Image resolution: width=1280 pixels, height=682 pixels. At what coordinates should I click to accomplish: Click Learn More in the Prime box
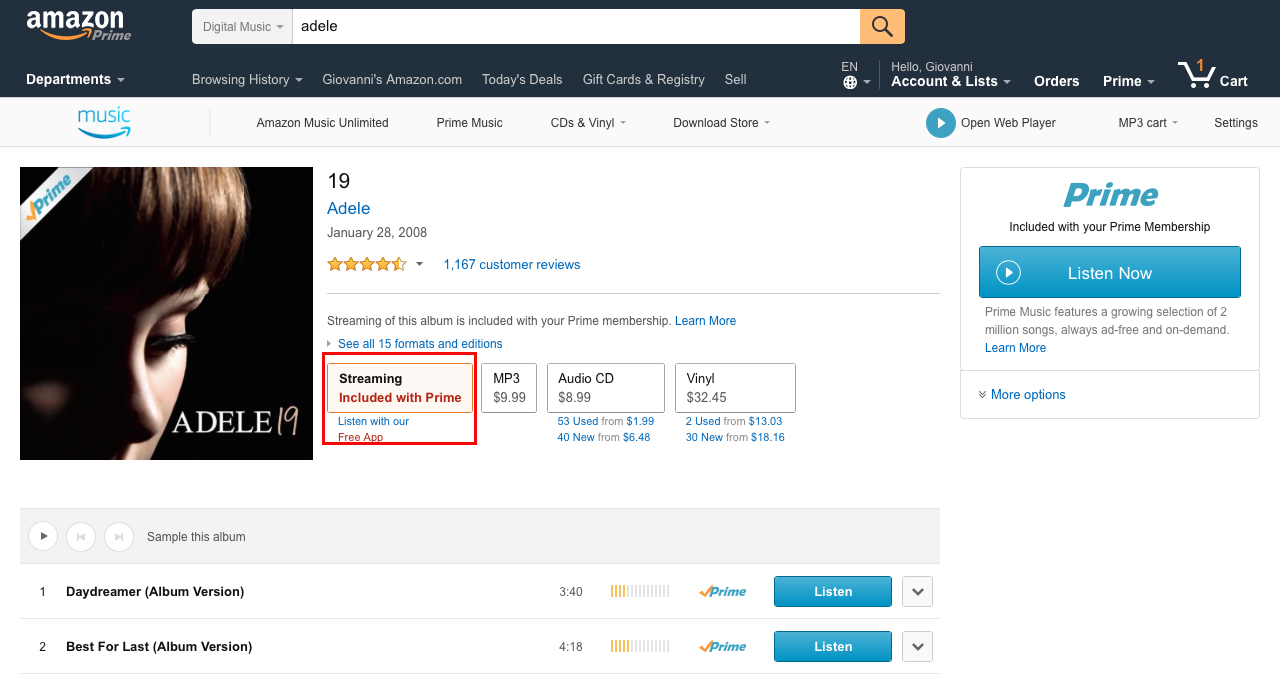pos(1015,348)
